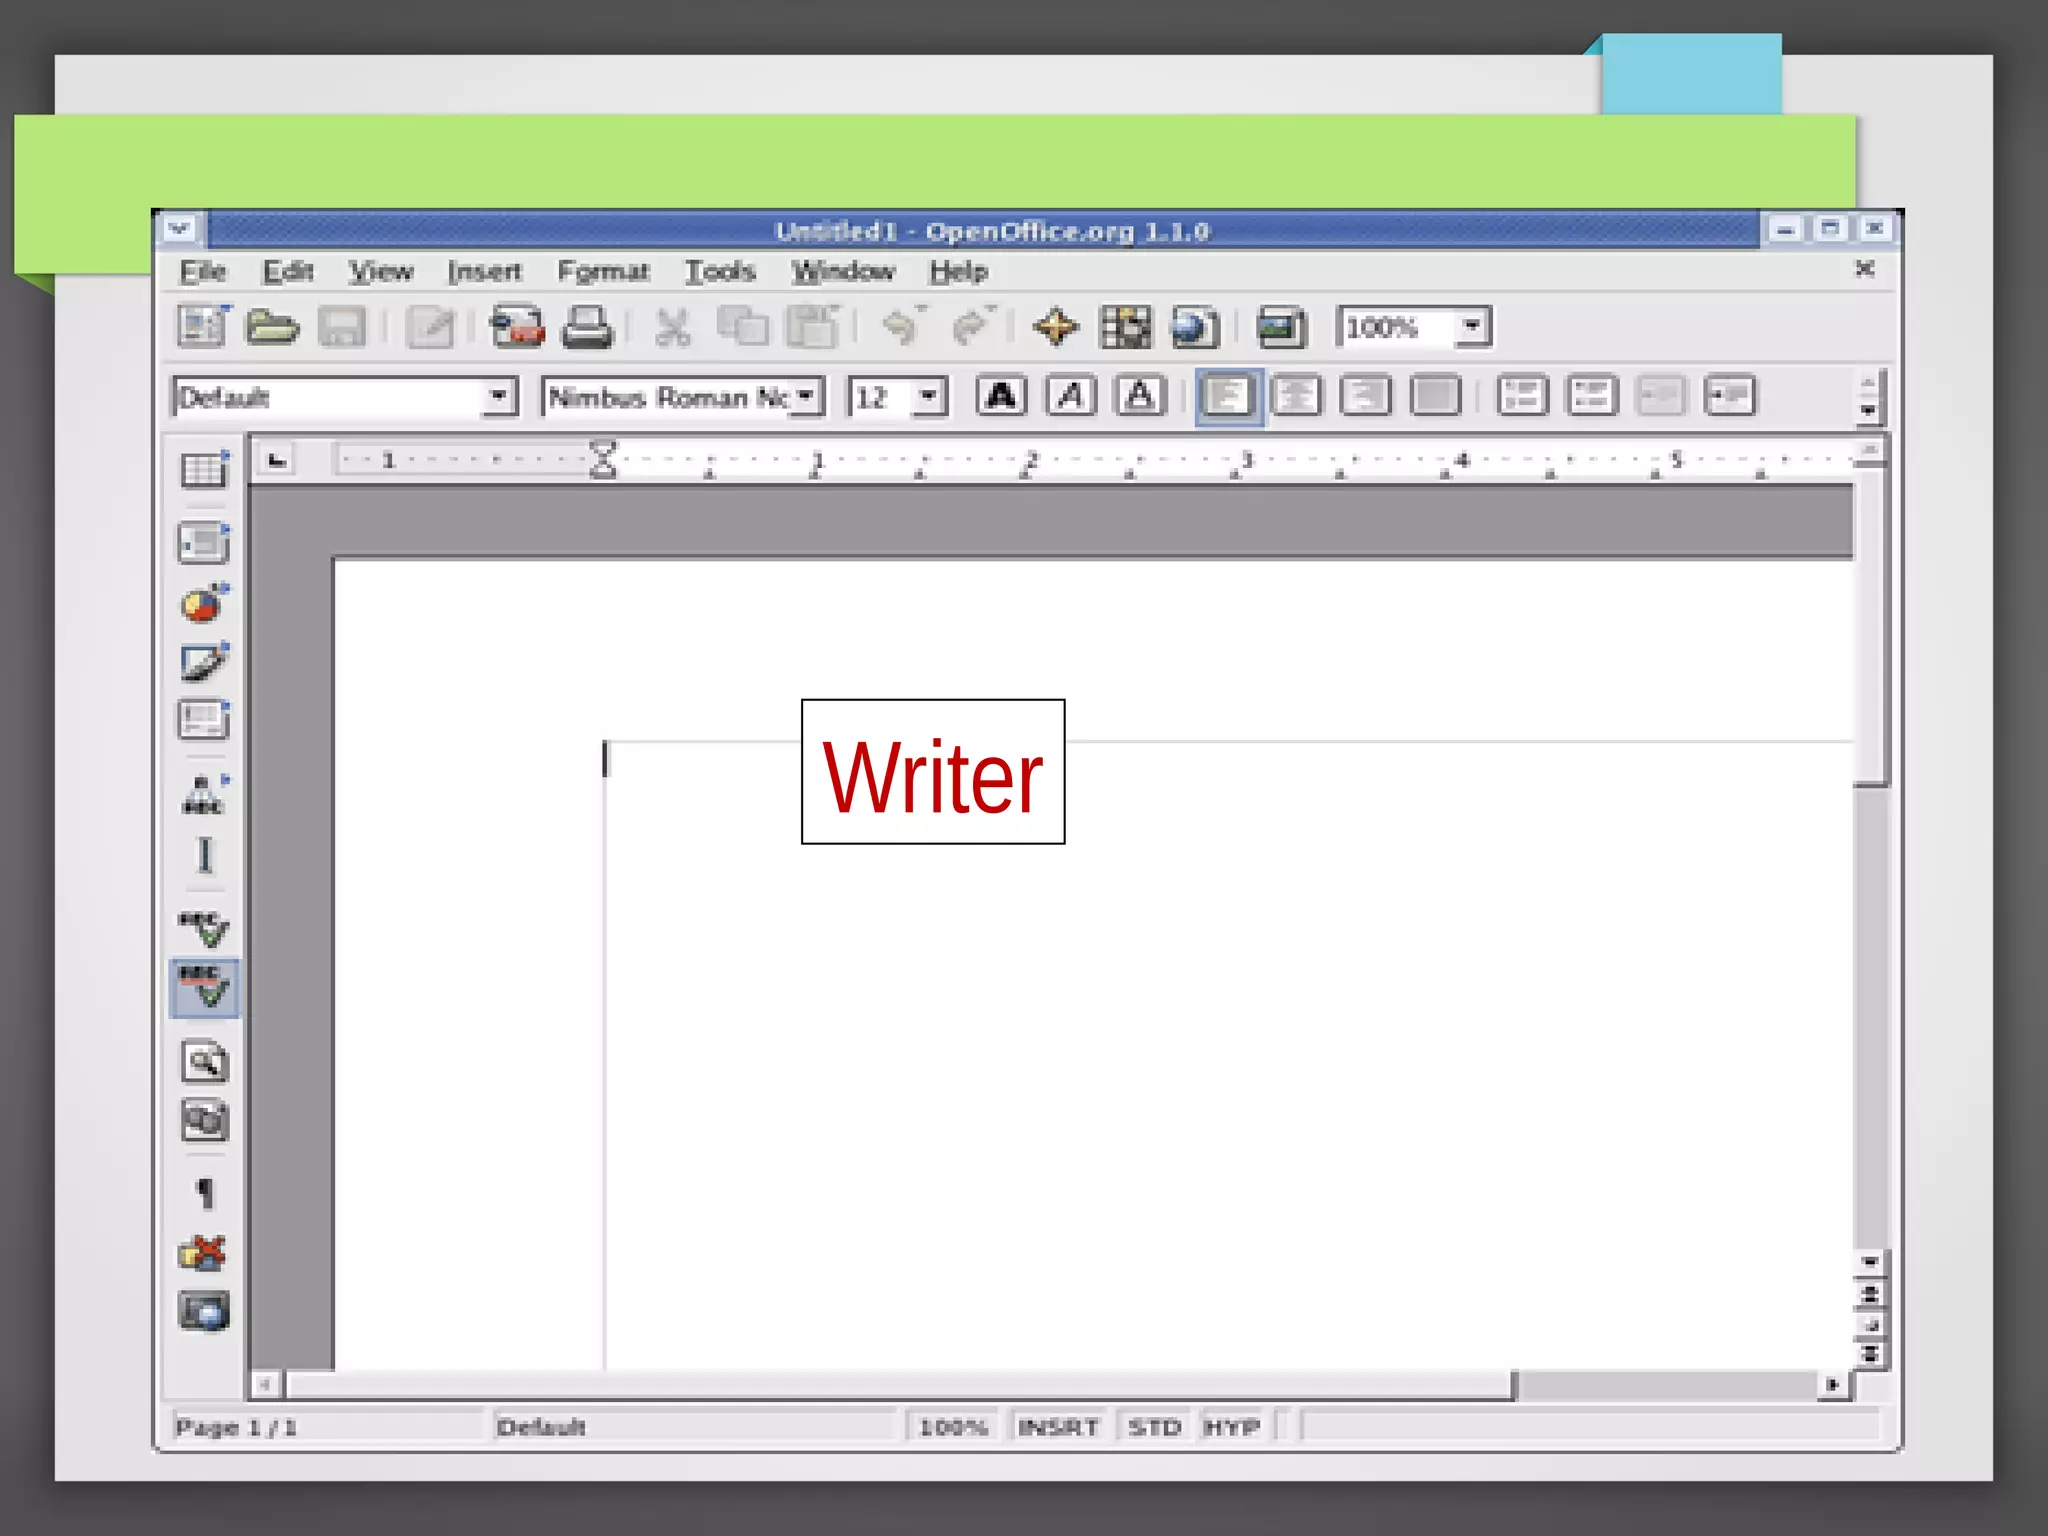Click the Undo arrow icon
This screenshot has width=2048, height=1536.
[904, 326]
